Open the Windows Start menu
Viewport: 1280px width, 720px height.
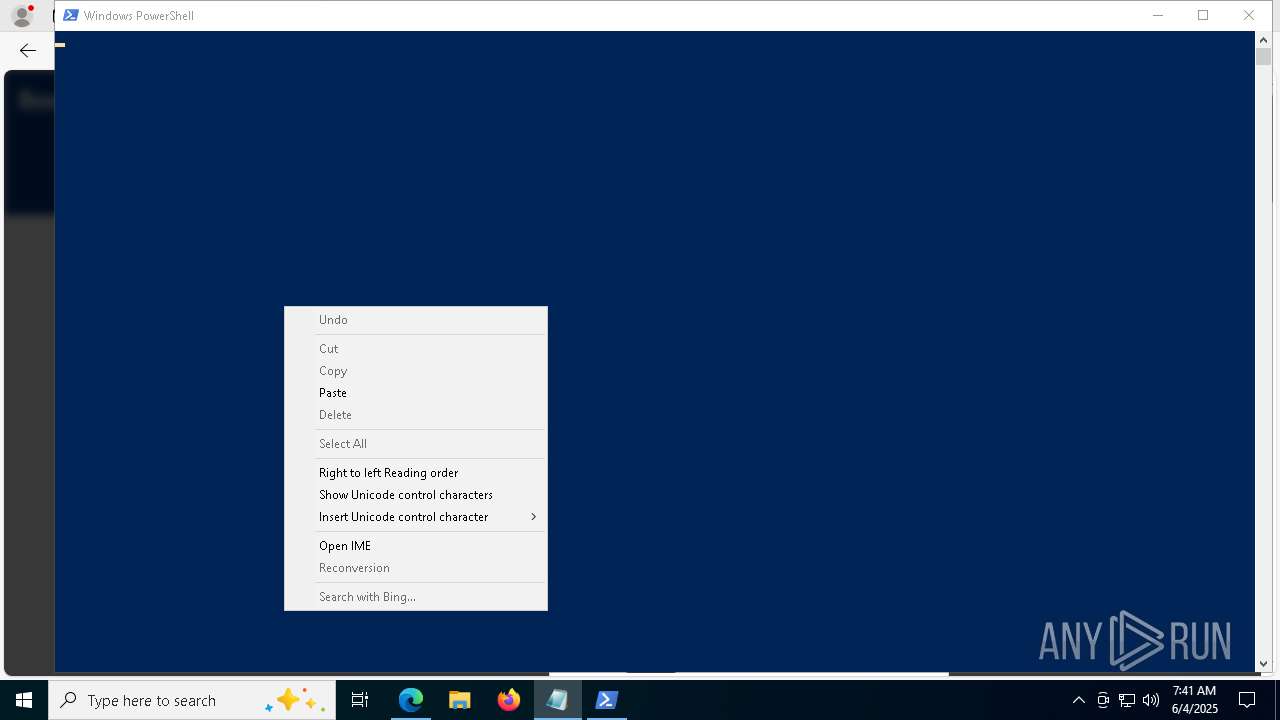24,700
